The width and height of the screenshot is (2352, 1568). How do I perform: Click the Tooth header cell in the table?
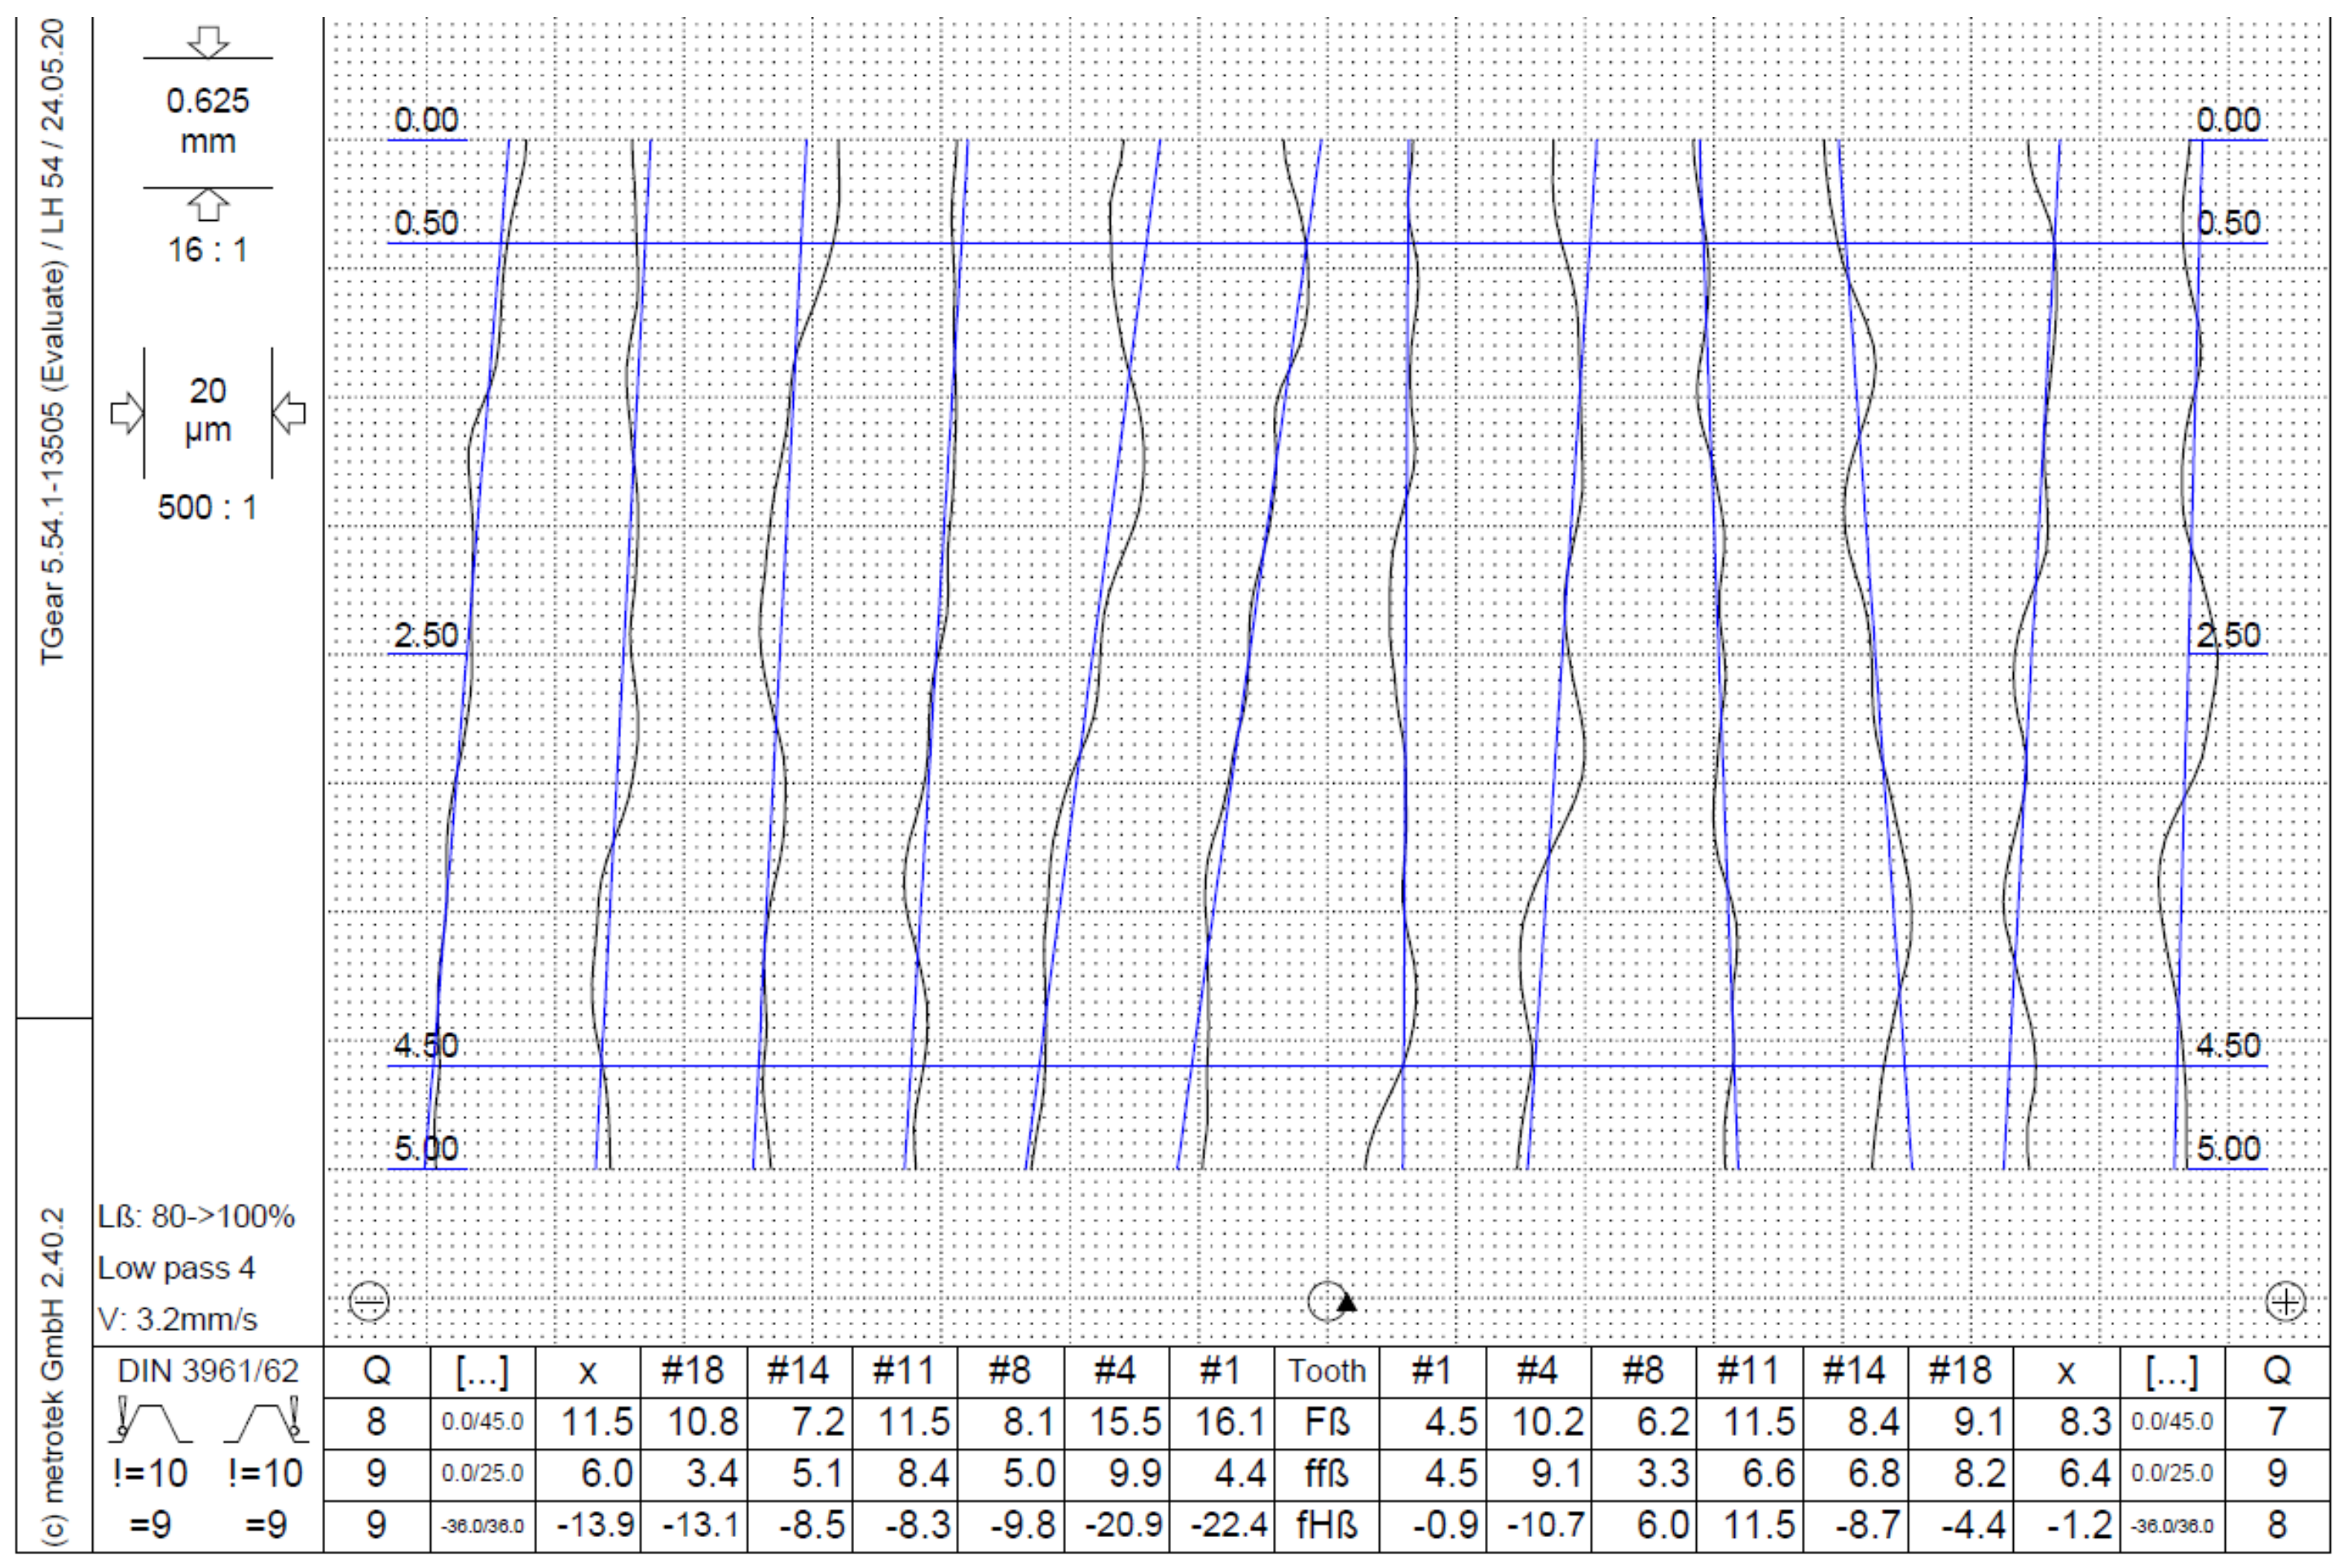(x=1327, y=1371)
